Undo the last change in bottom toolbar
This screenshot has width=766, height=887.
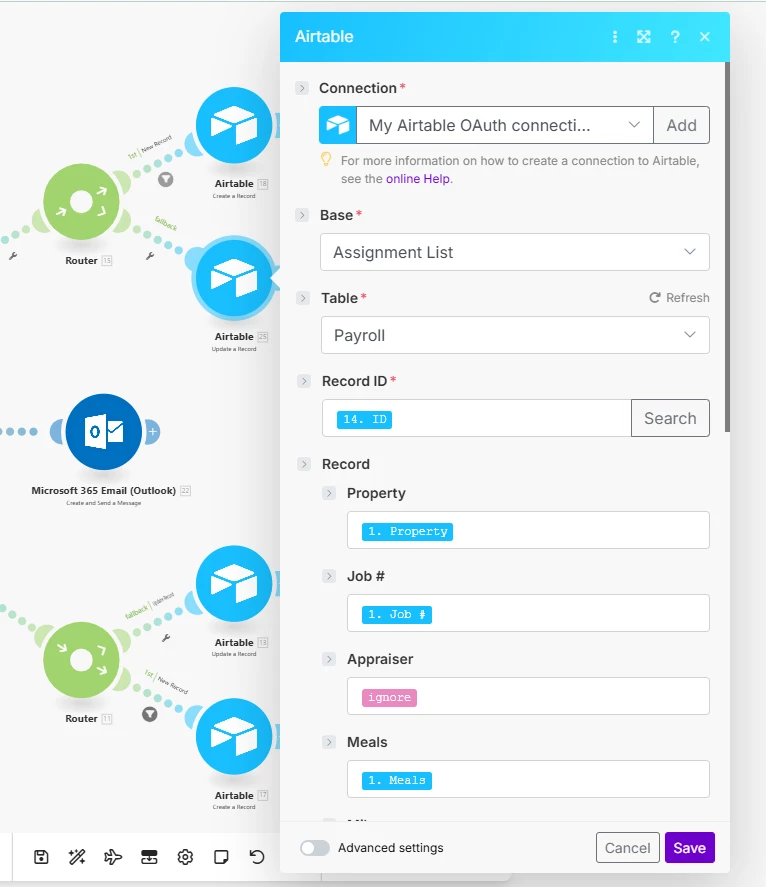257,857
